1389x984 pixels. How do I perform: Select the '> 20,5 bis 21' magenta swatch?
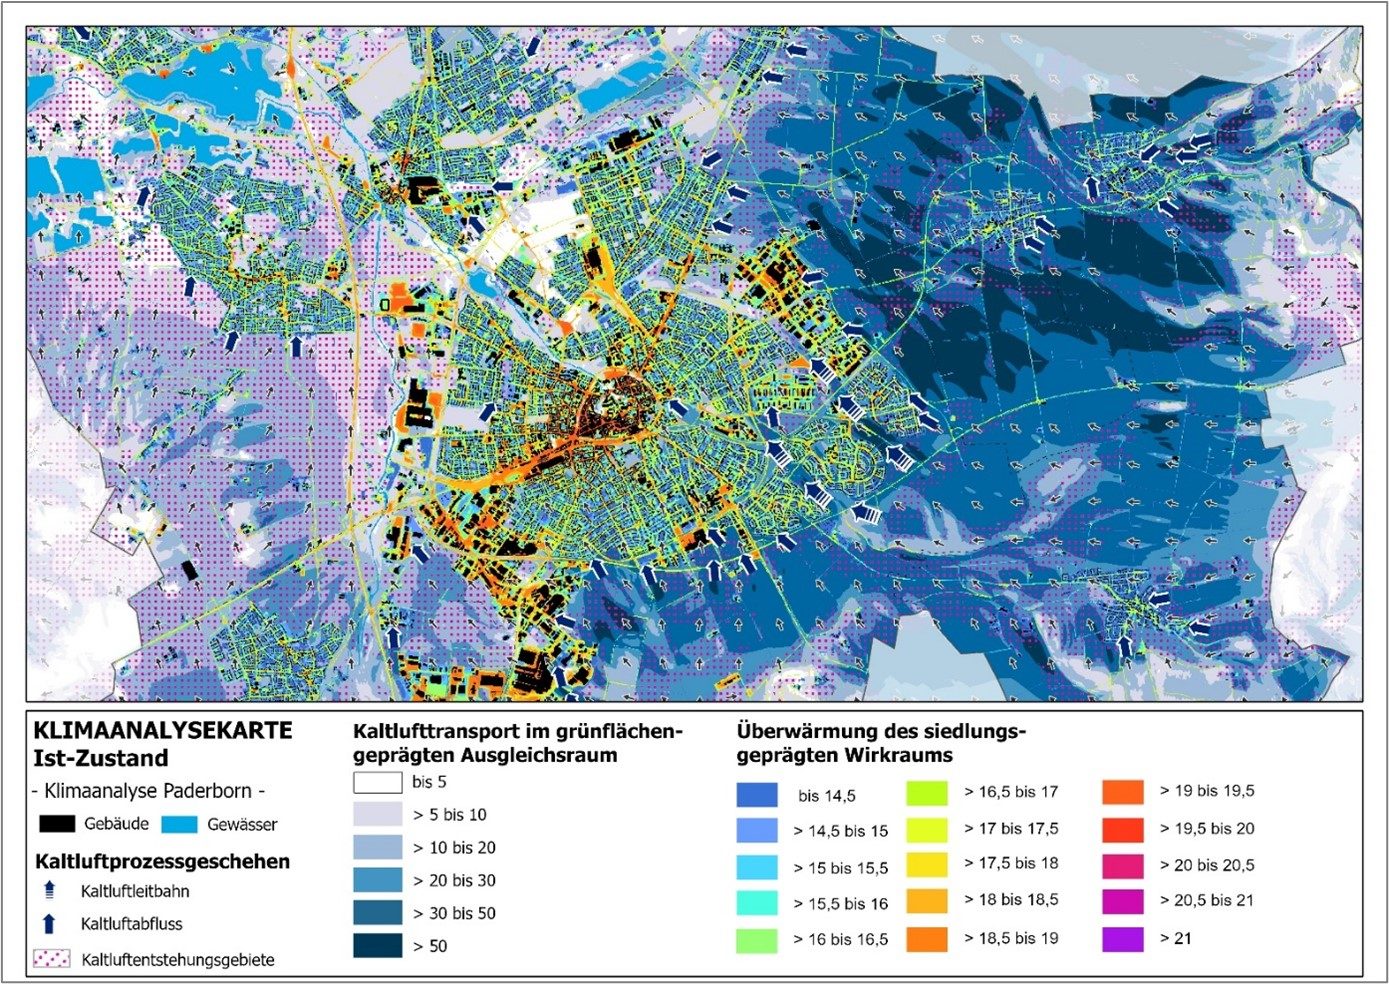pyautogui.click(x=1123, y=901)
